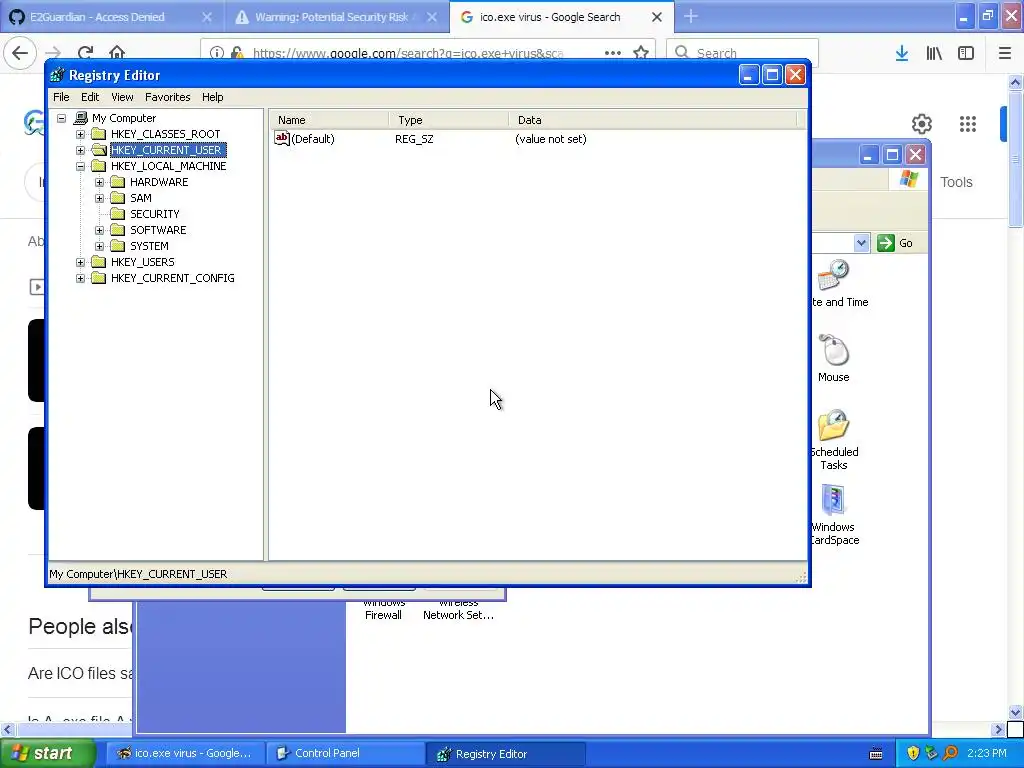This screenshot has height=768, width=1024.
Task: Switch to E2Guardian - Access Denied tab
Action: tap(112, 17)
